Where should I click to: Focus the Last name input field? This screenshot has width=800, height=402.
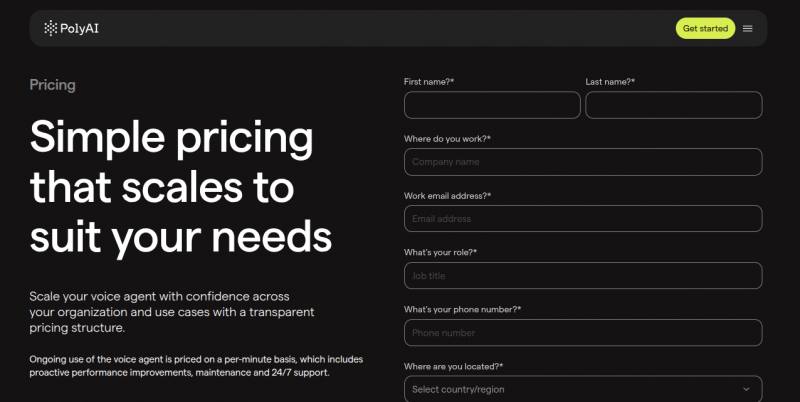click(673, 105)
